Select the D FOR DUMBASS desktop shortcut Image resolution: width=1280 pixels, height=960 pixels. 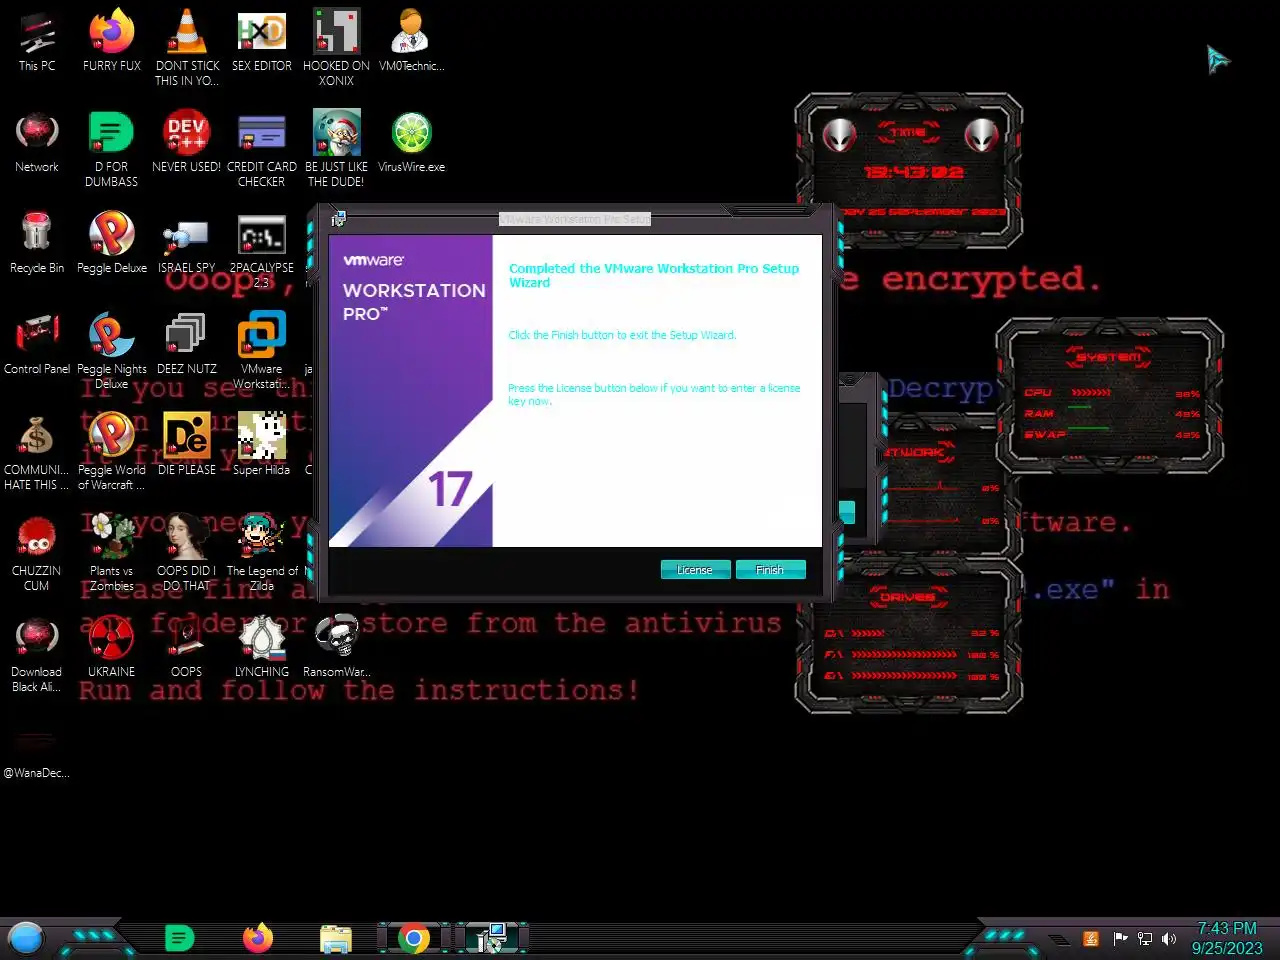(112, 149)
